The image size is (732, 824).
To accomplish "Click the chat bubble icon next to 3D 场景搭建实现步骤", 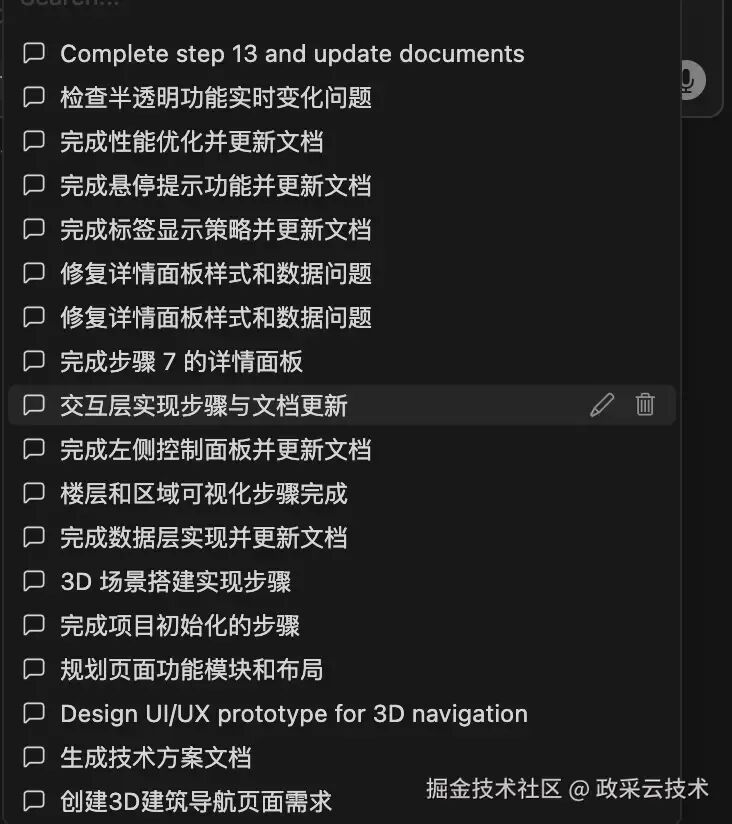I will tap(33, 582).
